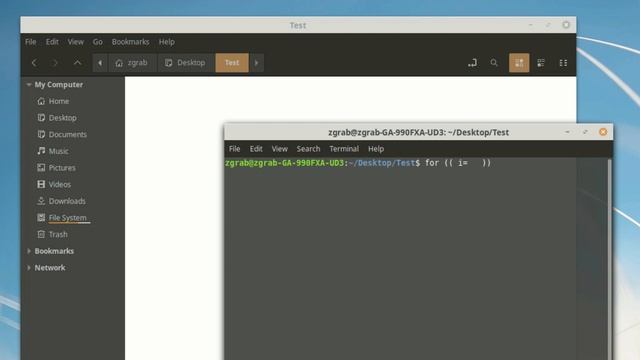This screenshot has width=640, height=360.
Task: Click the left path-scroll arrow before zgrab
Action: (x=100, y=63)
